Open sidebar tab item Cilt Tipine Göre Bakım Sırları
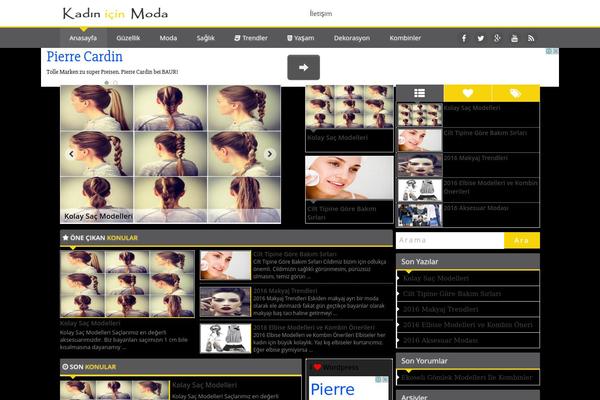The image size is (600, 400). [x=485, y=133]
